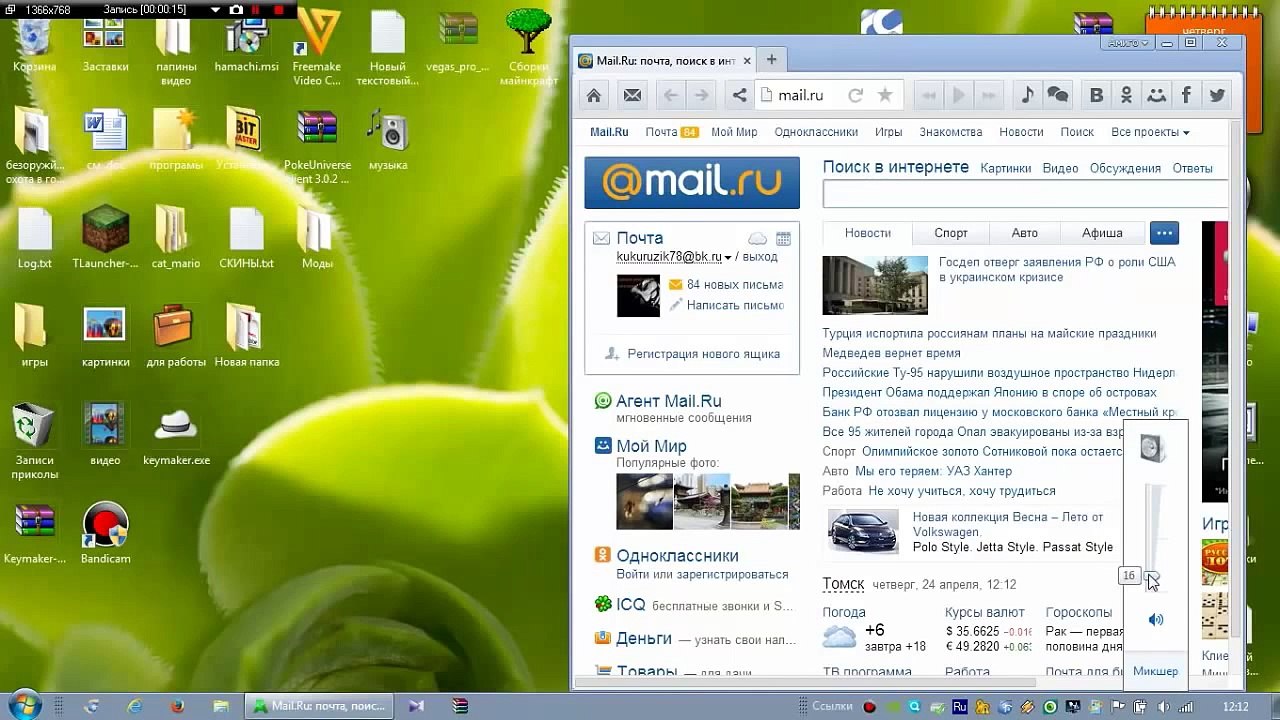
Task: Click the internet search input field
Action: point(1025,195)
